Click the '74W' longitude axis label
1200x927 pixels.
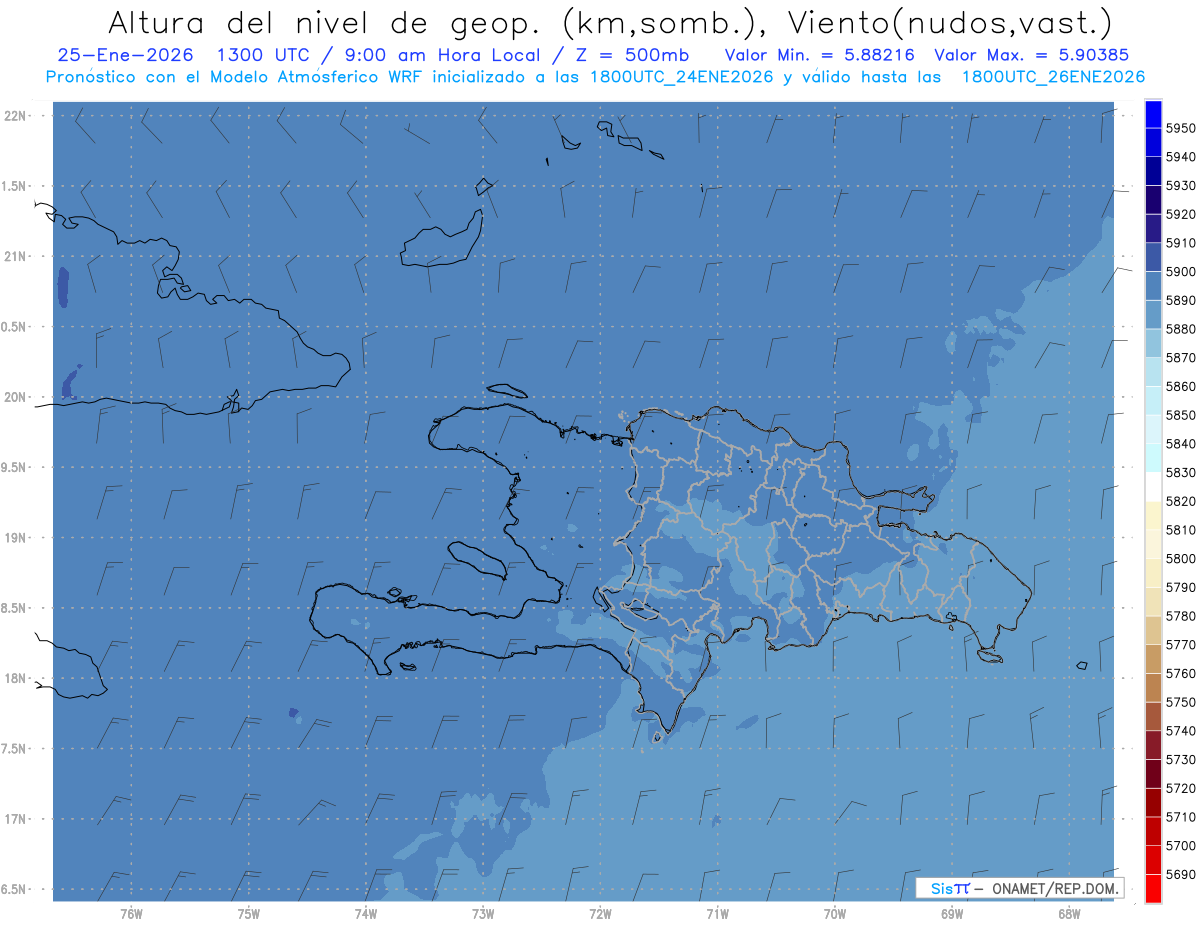pos(365,914)
